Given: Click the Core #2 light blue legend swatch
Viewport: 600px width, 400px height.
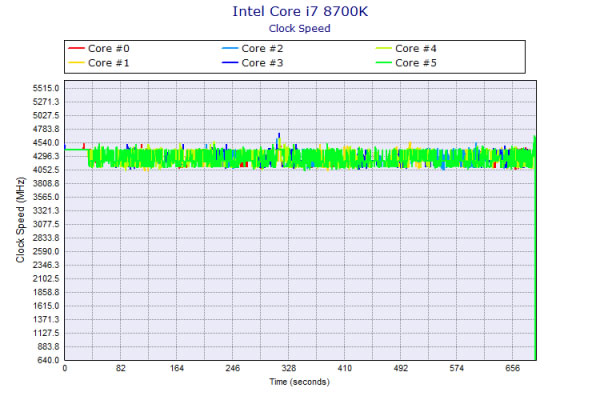Looking at the screenshot, I should pos(230,48).
